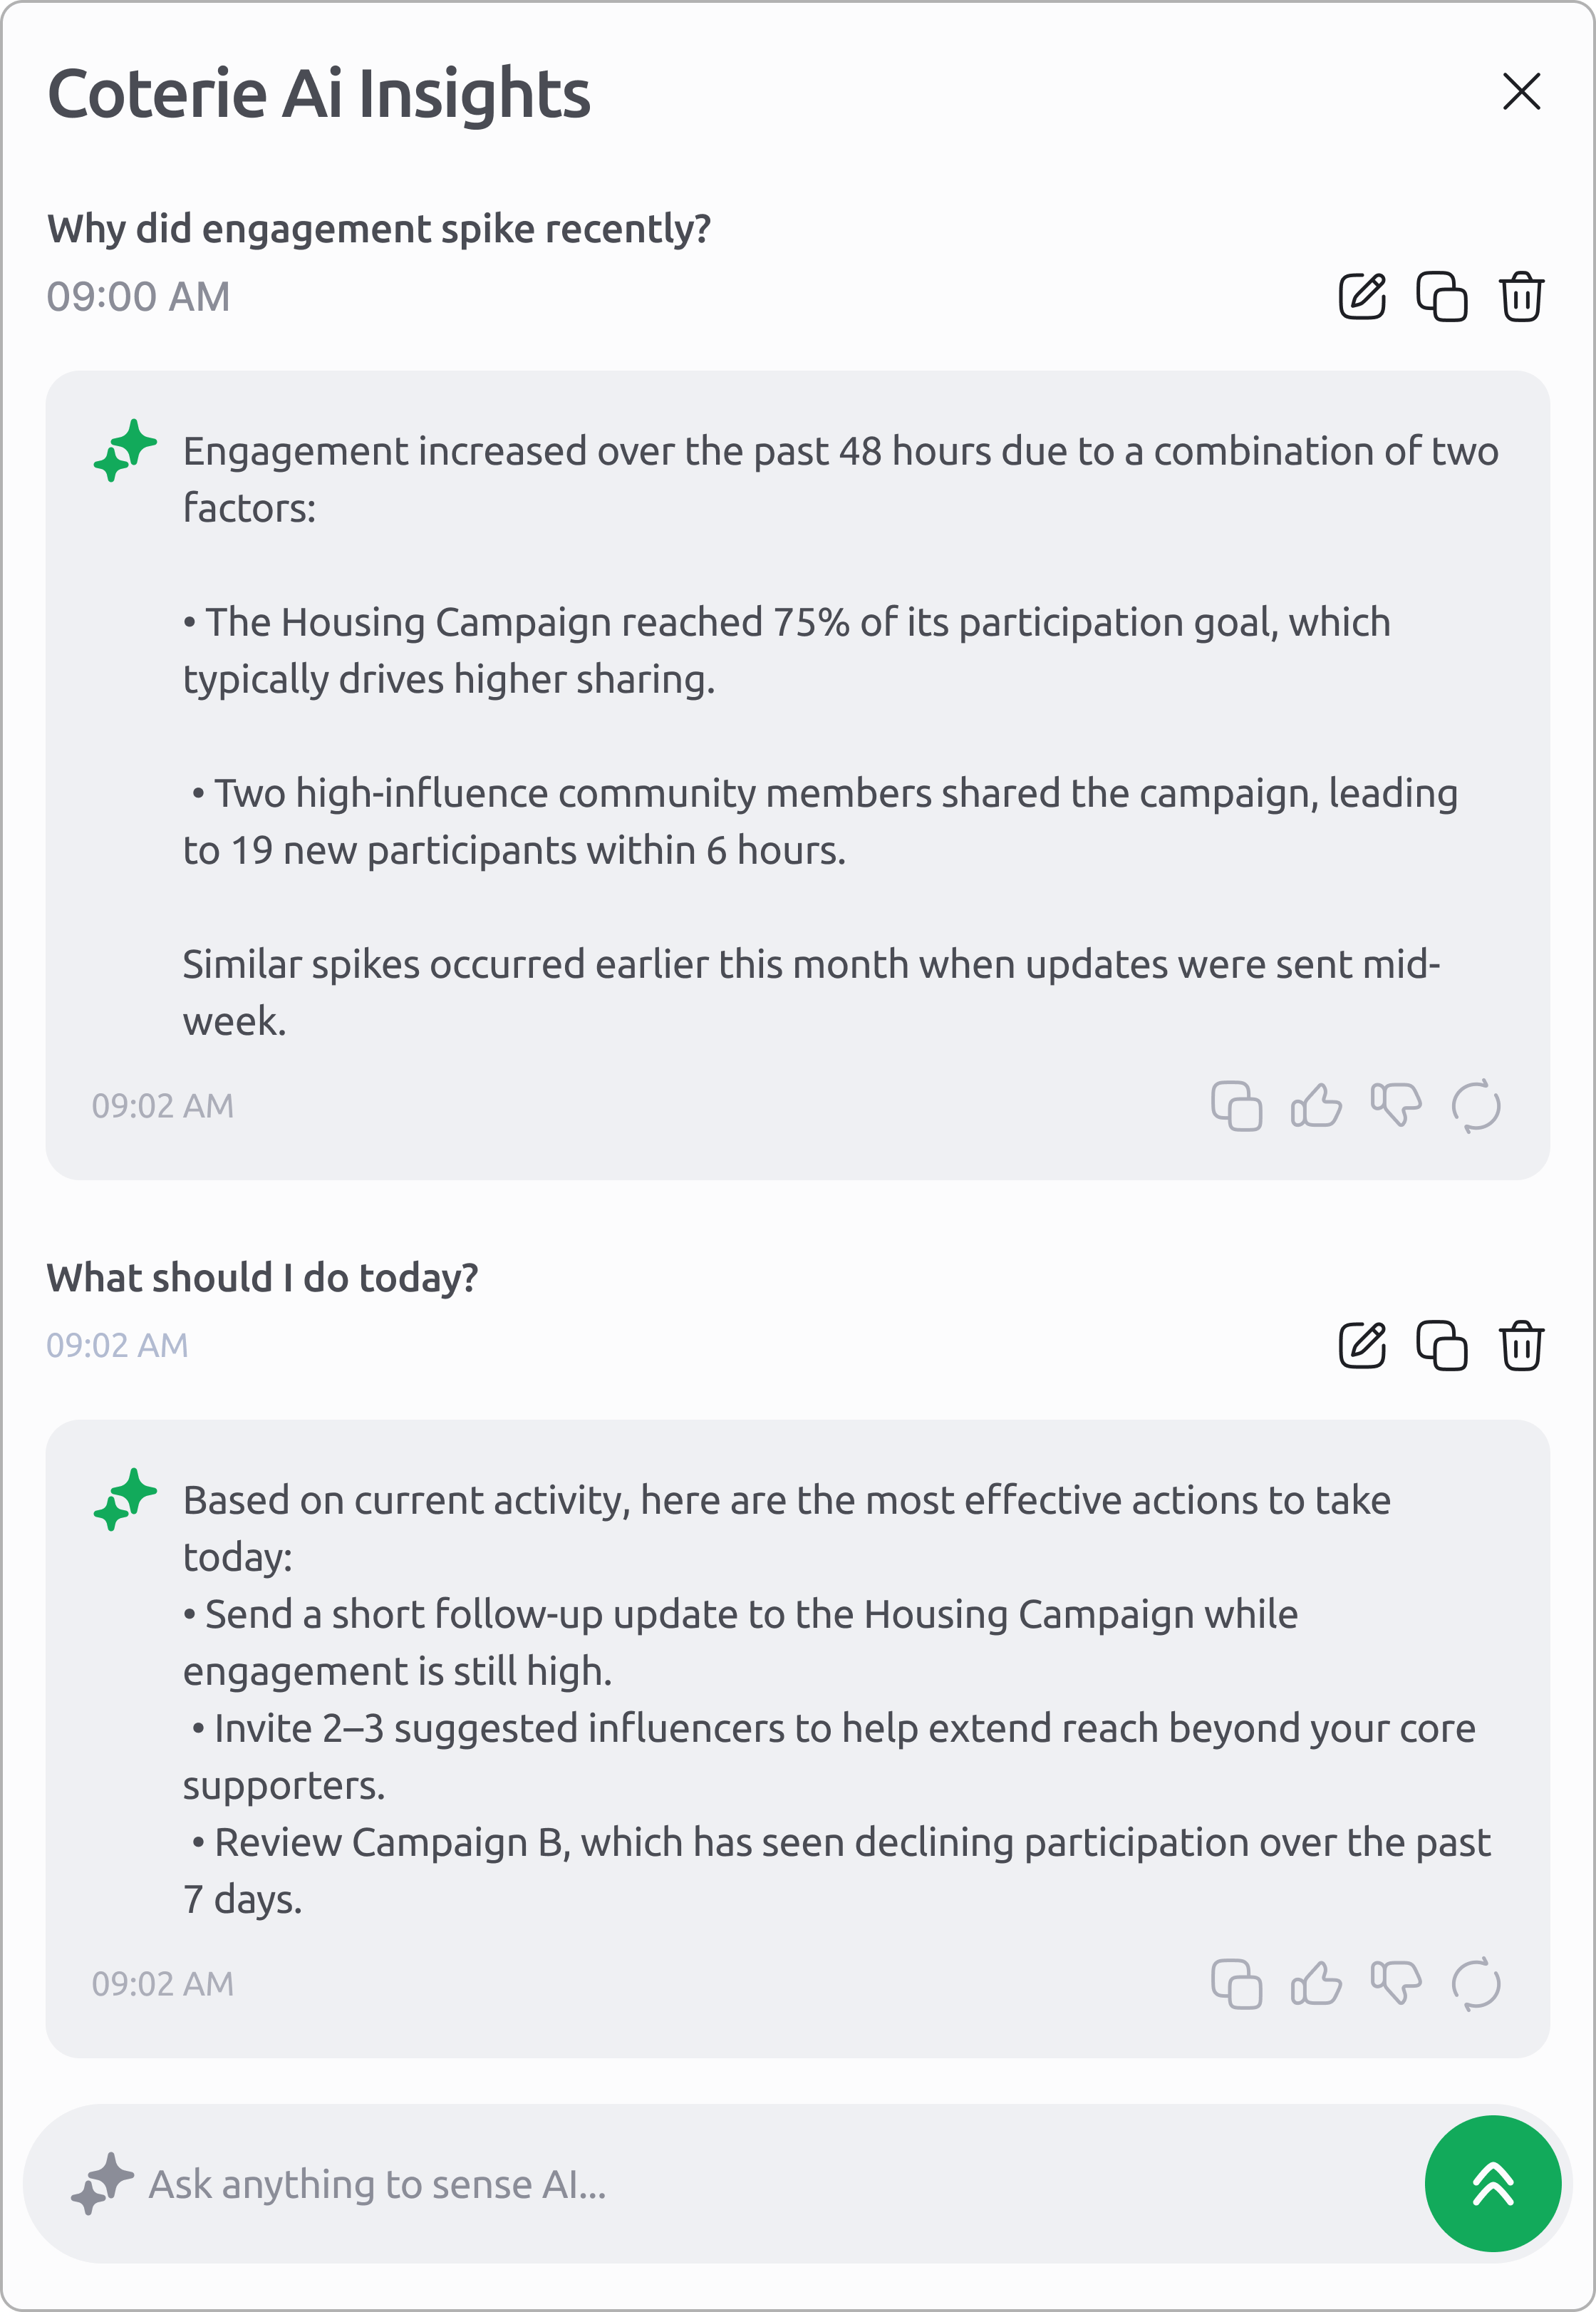Screen dimensions: 1596x2312
Task: Regenerate the engagement spike AI answer
Action: point(1476,1106)
